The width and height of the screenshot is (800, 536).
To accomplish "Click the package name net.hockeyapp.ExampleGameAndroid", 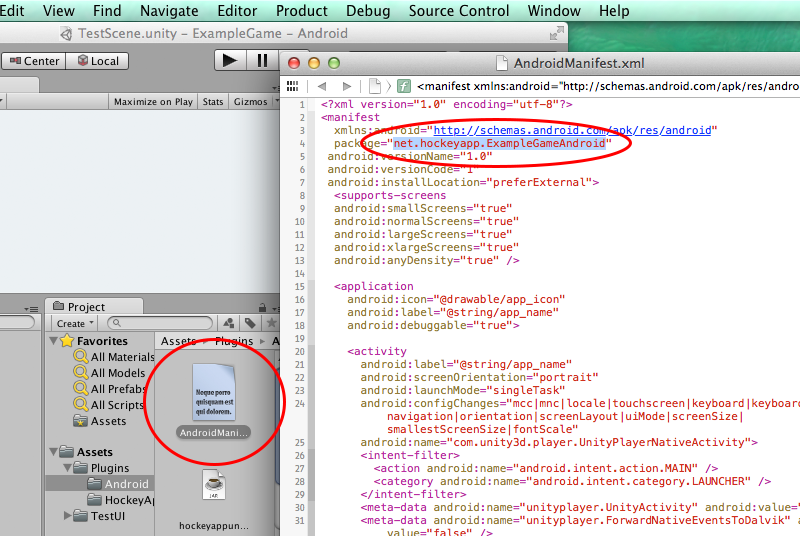I will [x=499, y=143].
